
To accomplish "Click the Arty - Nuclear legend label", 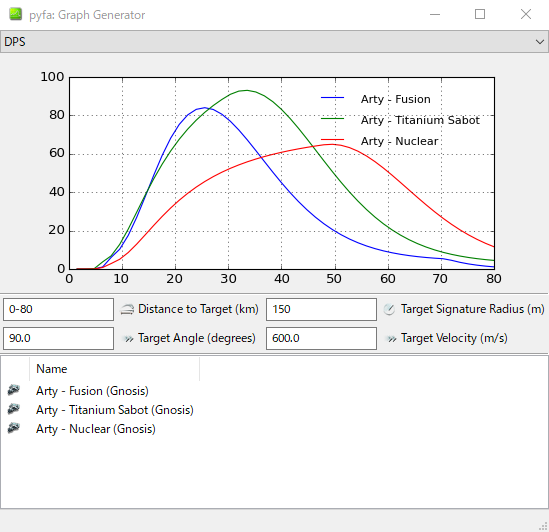I will pyautogui.click(x=399, y=141).
